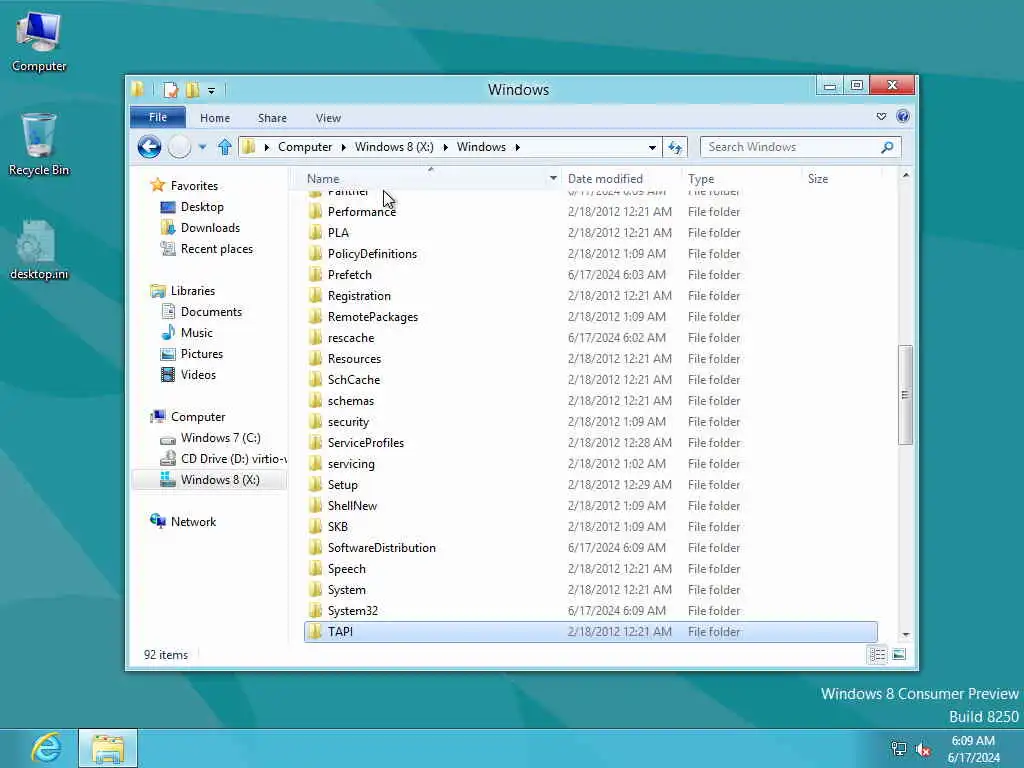Open address bar history dropdown
The image size is (1024, 768).
tap(652, 148)
